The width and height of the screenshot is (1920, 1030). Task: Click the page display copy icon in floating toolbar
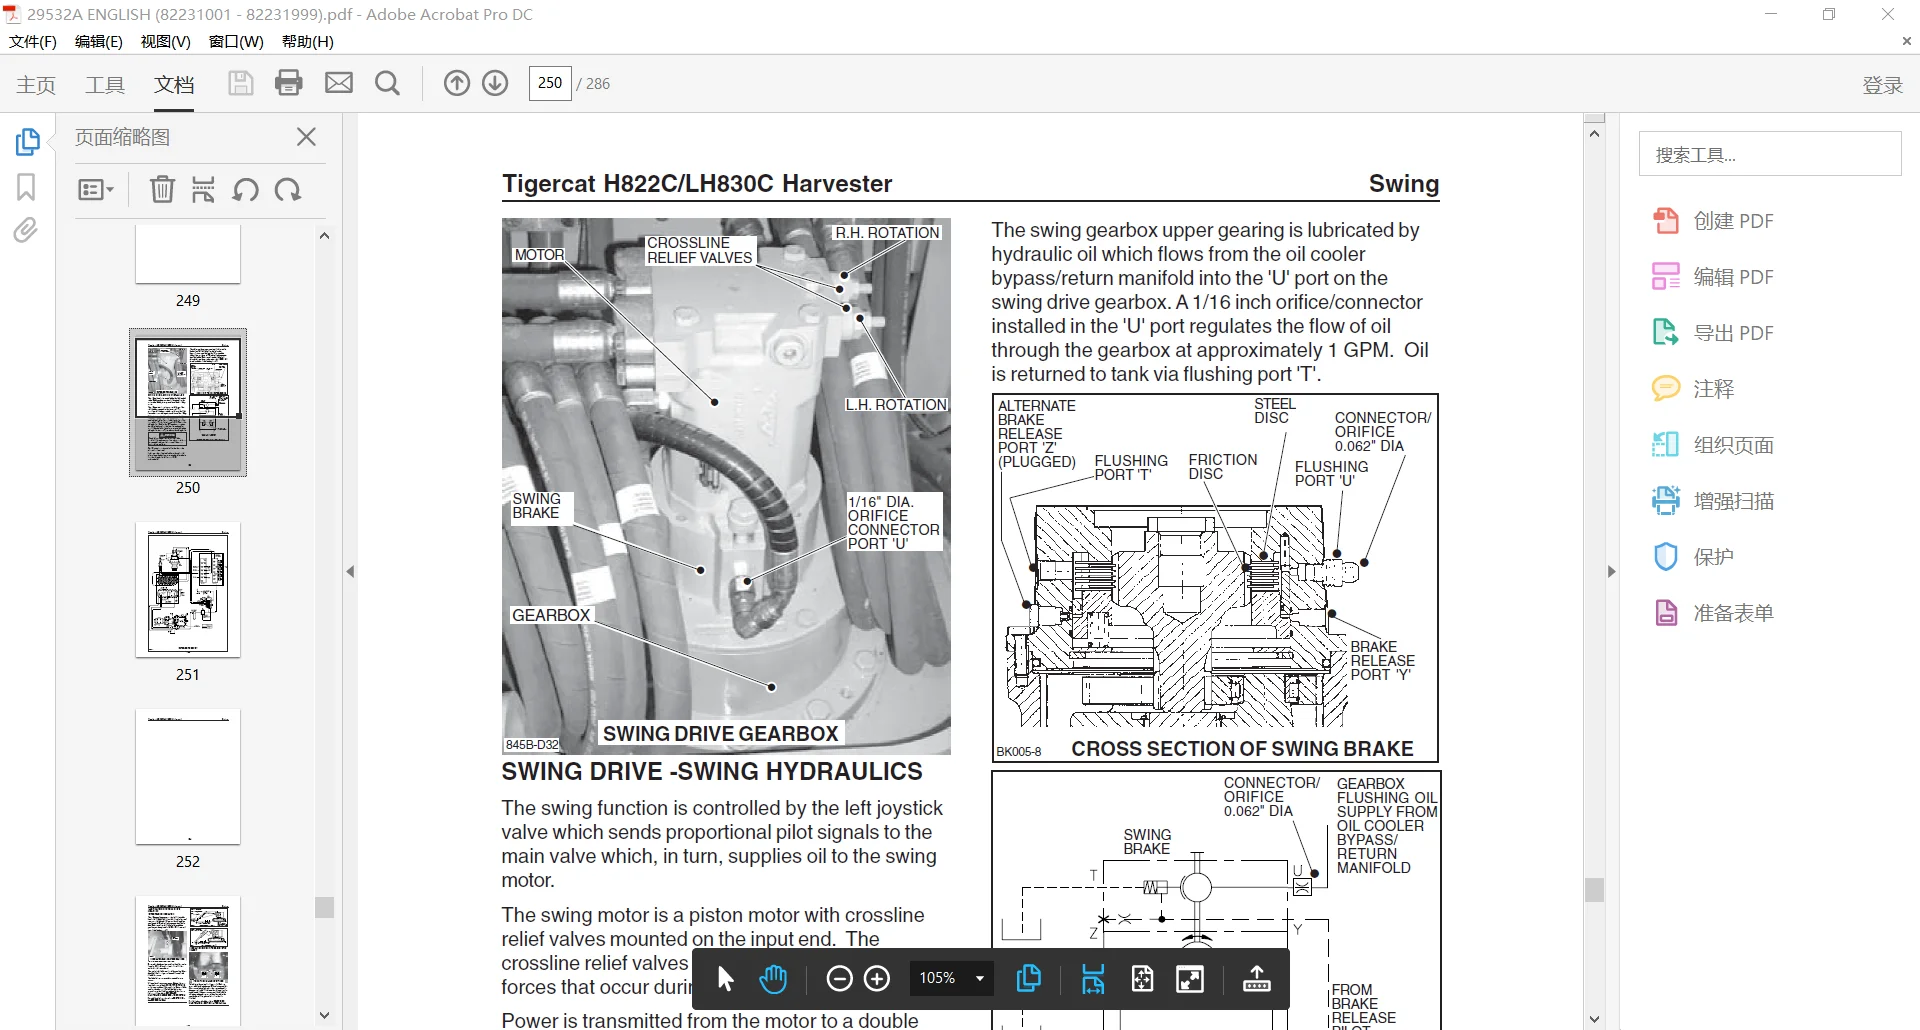[x=1028, y=979]
